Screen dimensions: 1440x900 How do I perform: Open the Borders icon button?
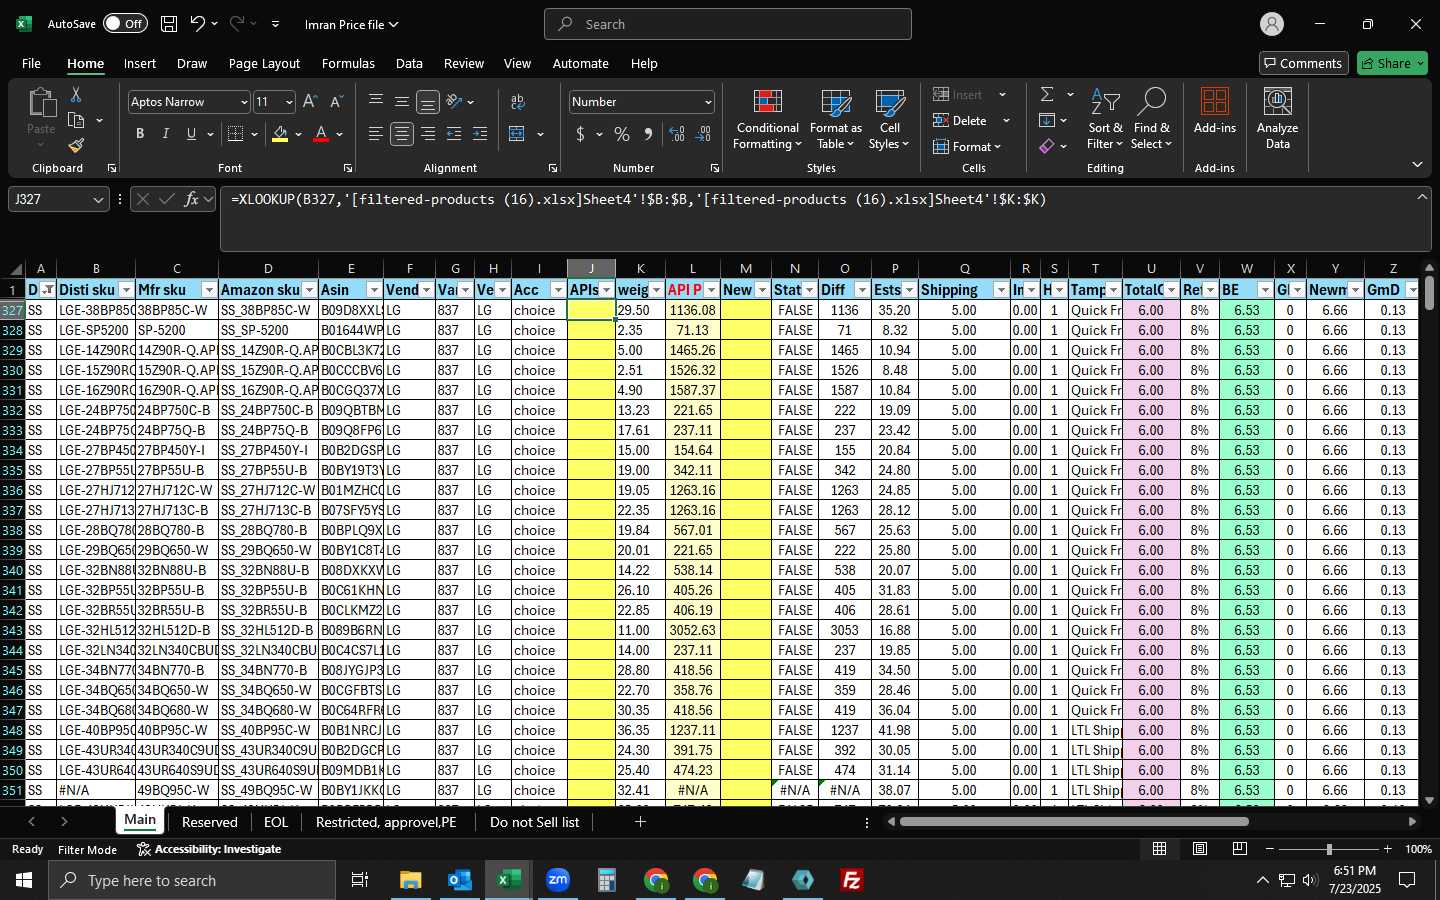[236, 134]
